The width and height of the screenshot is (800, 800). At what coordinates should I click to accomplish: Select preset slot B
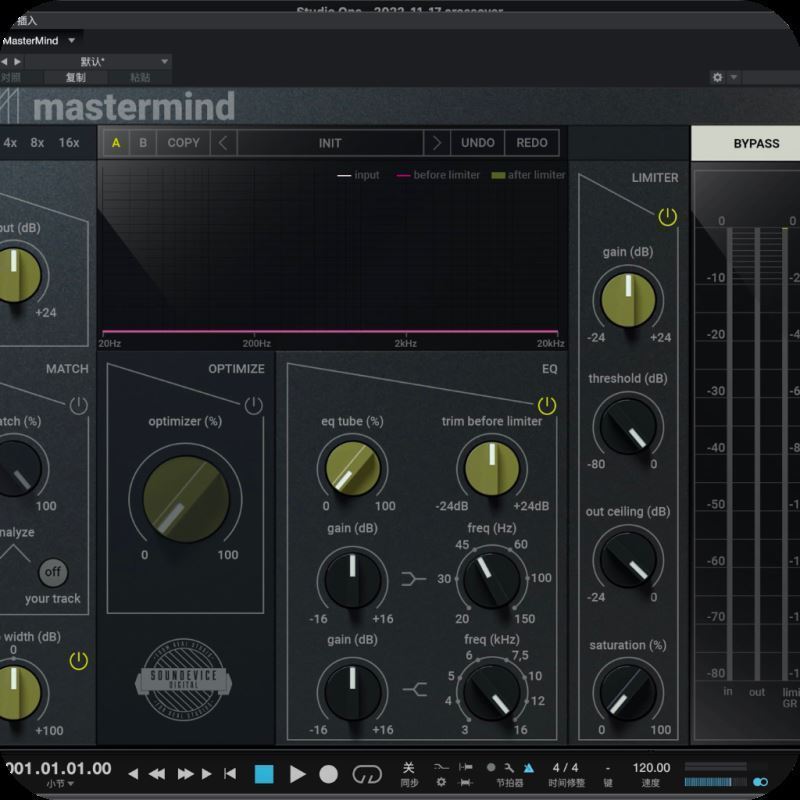[143, 143]
